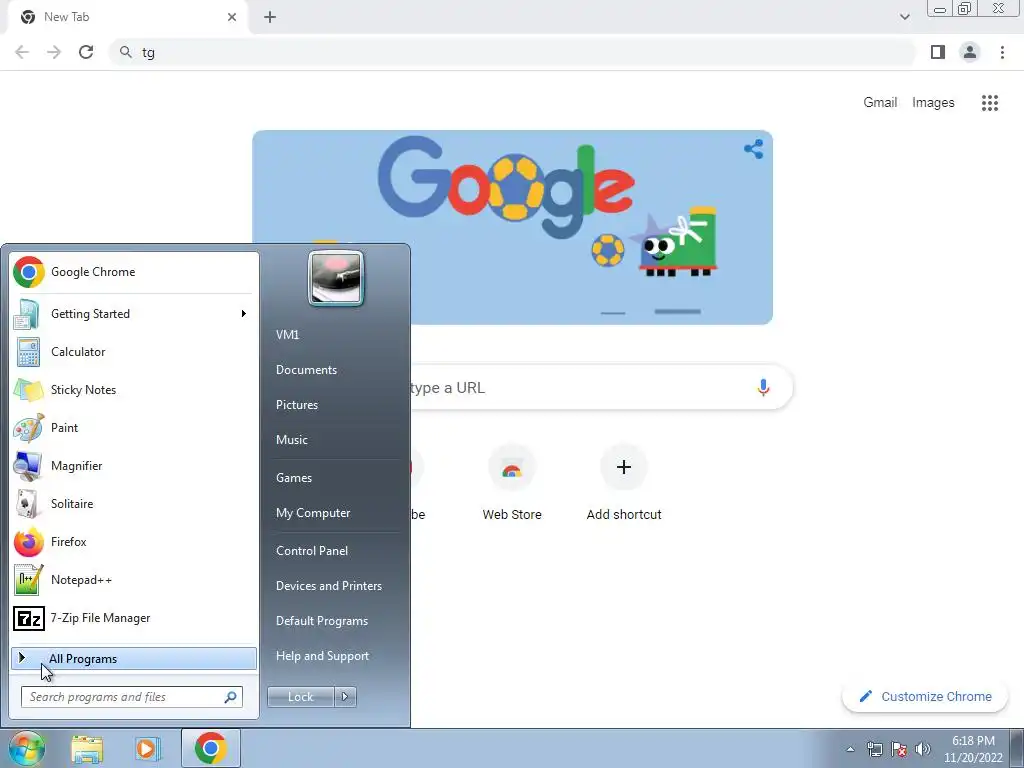Open the Google apps grid
The image size is (1024, 768).
pyautogui.click(x=990, y=103)
